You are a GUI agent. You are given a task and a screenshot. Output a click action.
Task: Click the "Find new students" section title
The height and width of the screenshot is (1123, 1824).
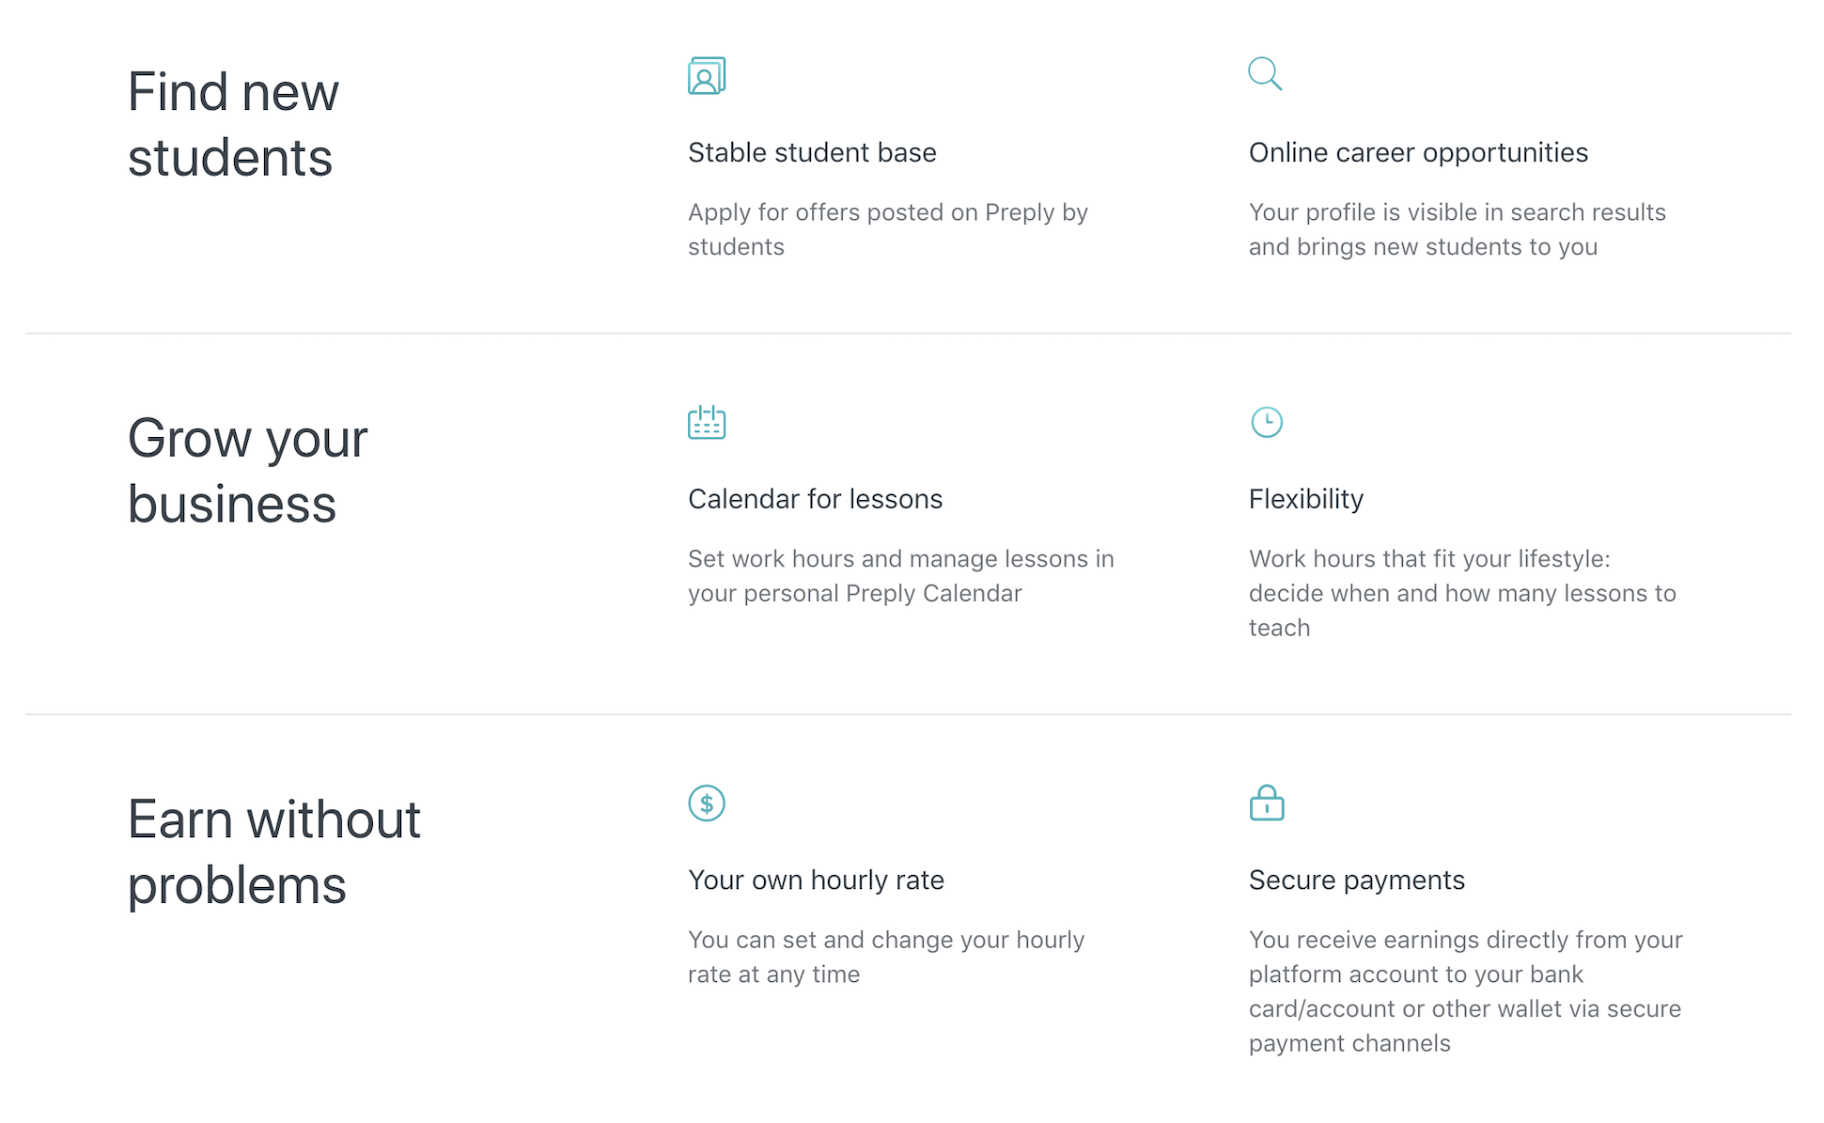233,125
